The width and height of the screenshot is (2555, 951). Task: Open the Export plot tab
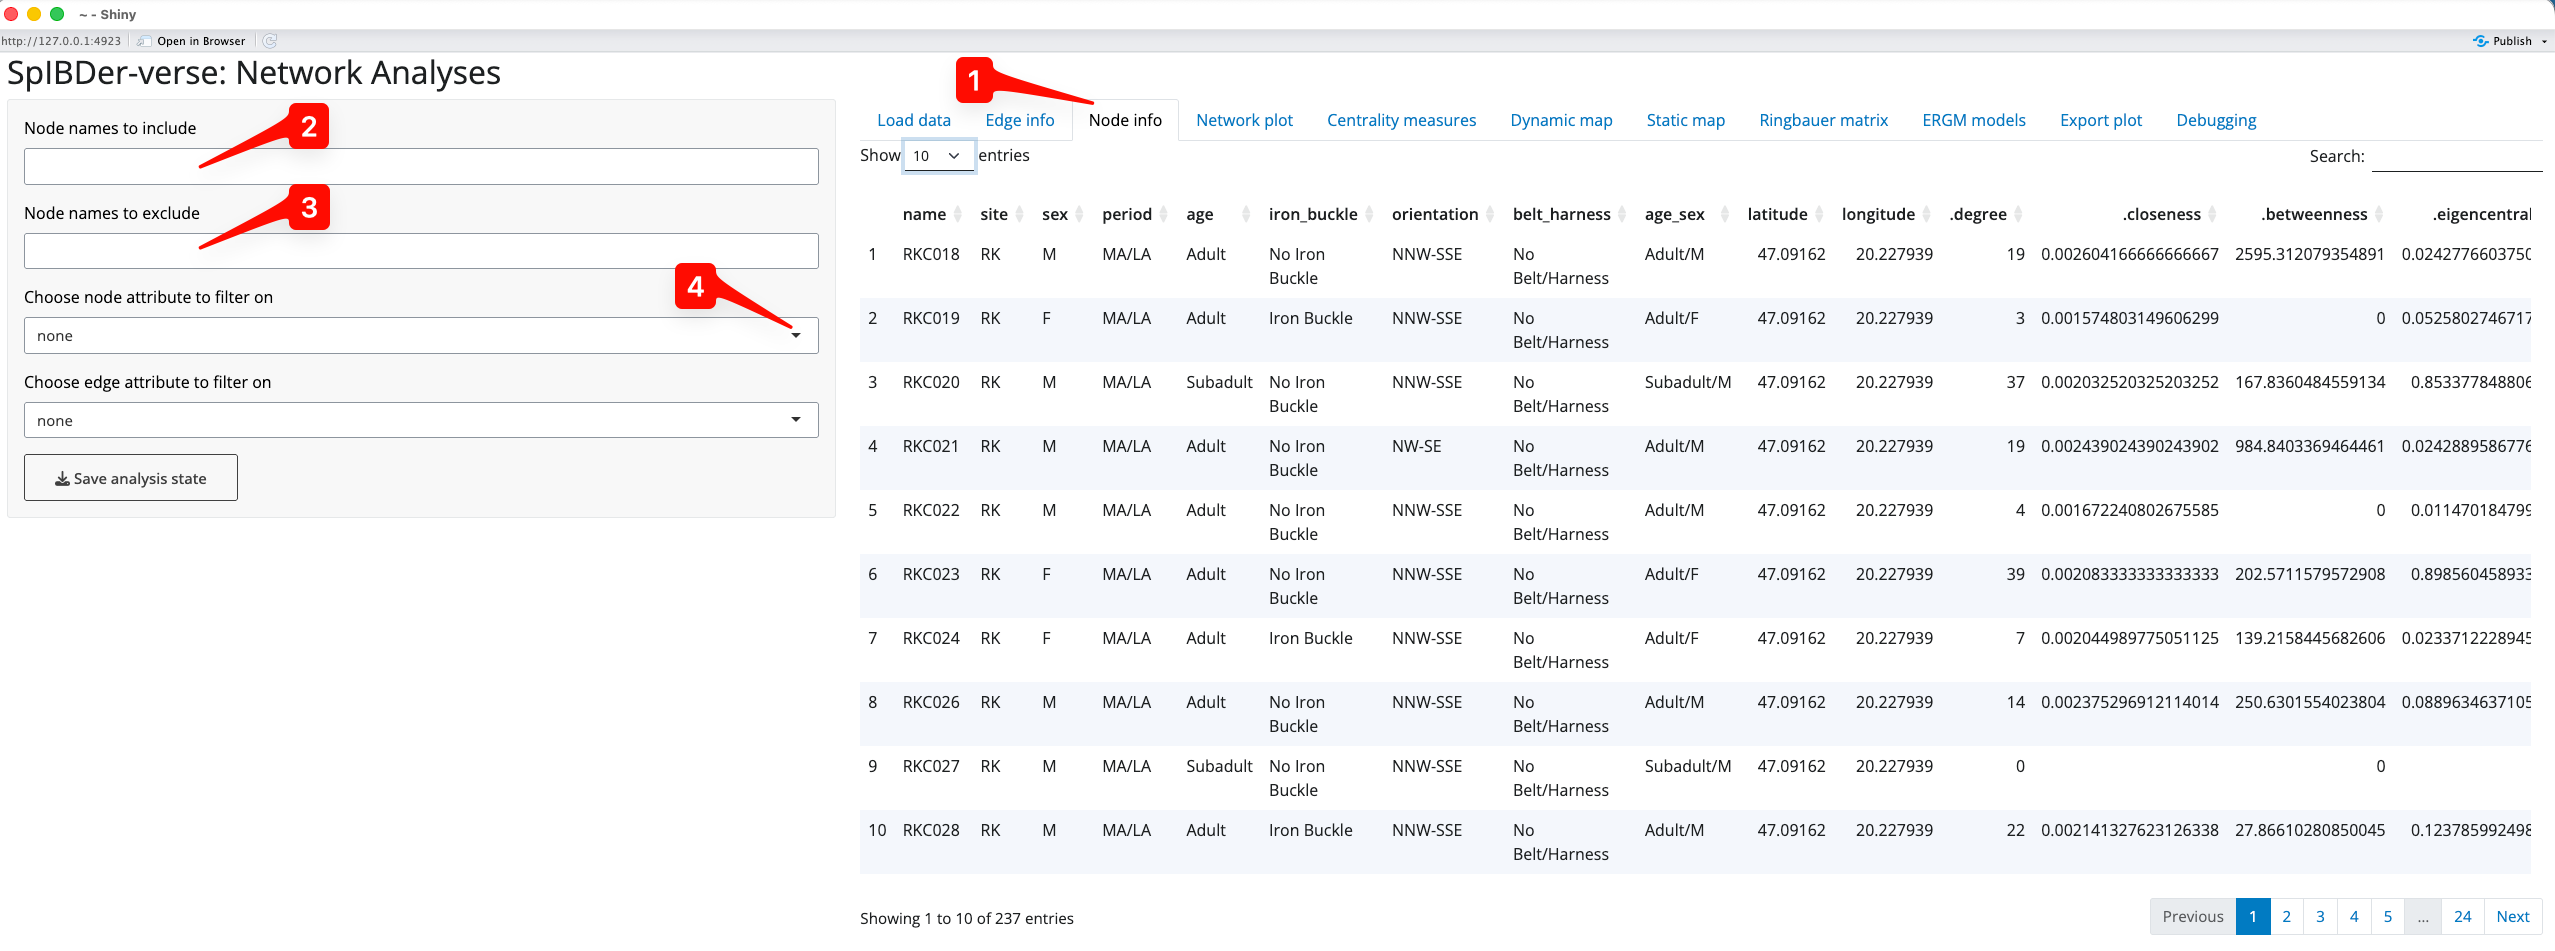2101,120
